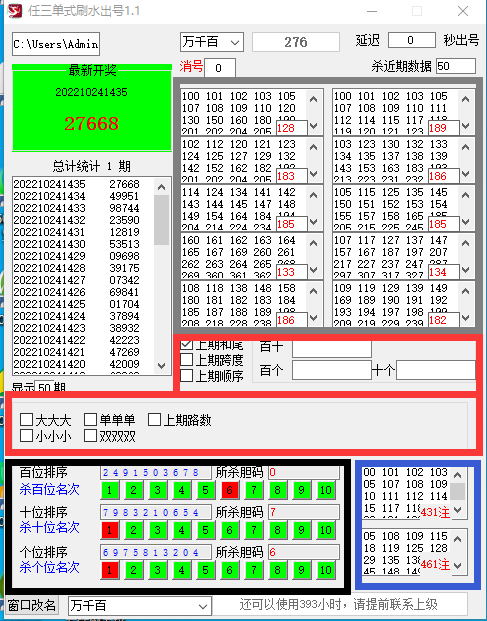
Task: Click the 窗口改名 button
Action: tap(32, 606)
